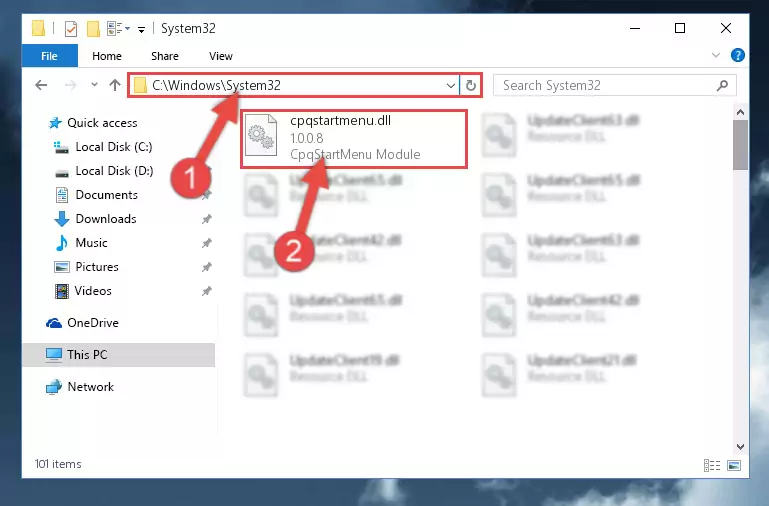Refresh the System32 folder
The height and width of the screenshot is (506, 769).
point(471,85)
